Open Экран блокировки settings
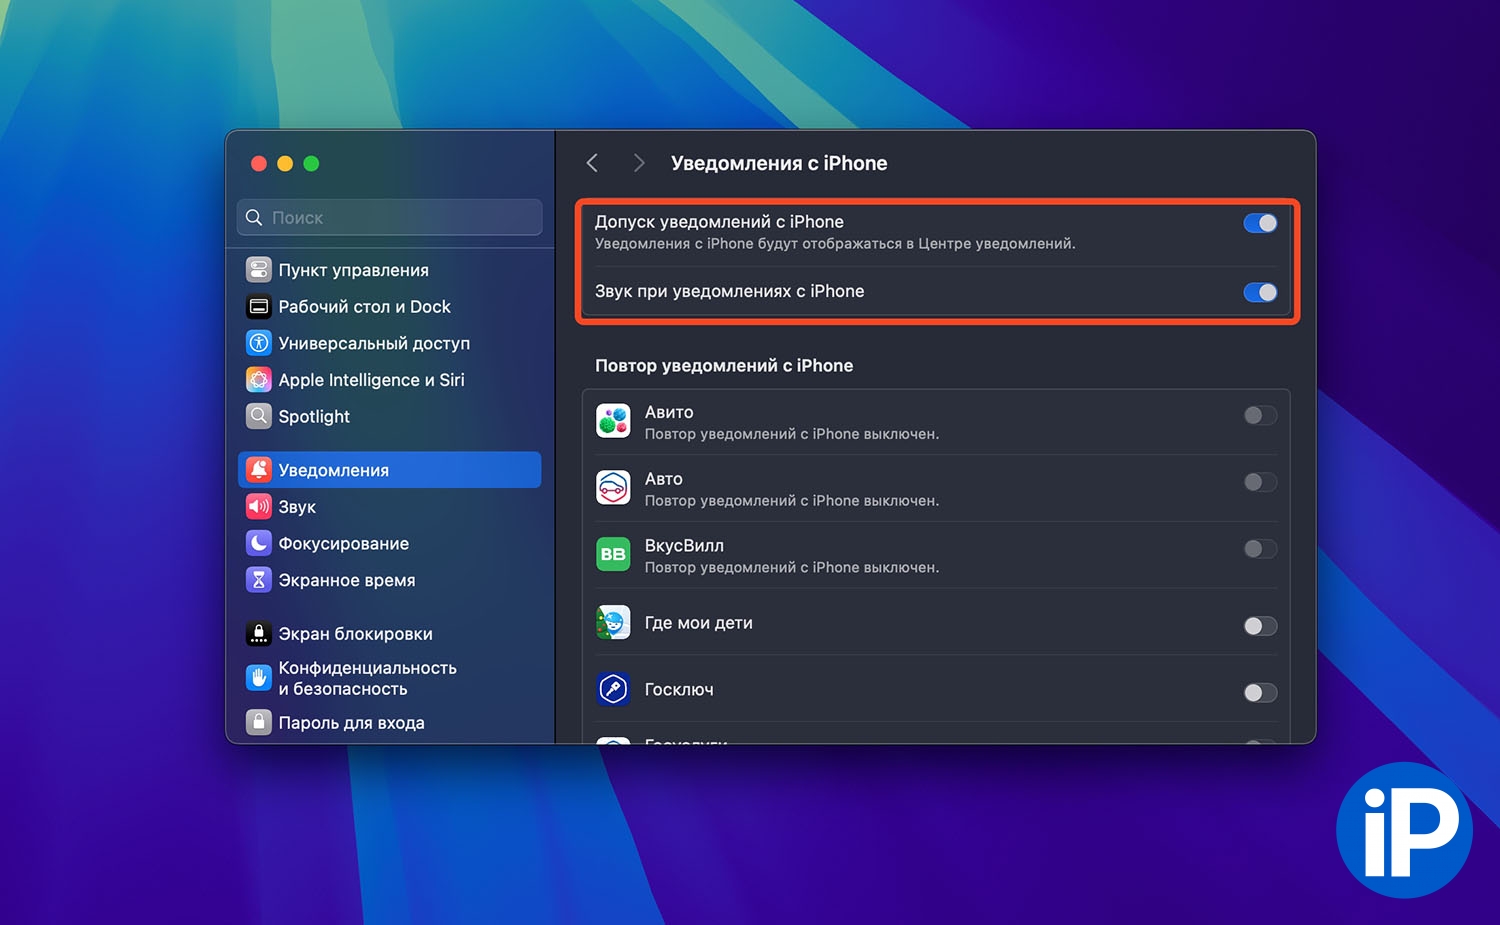 [x=390, y=634]
